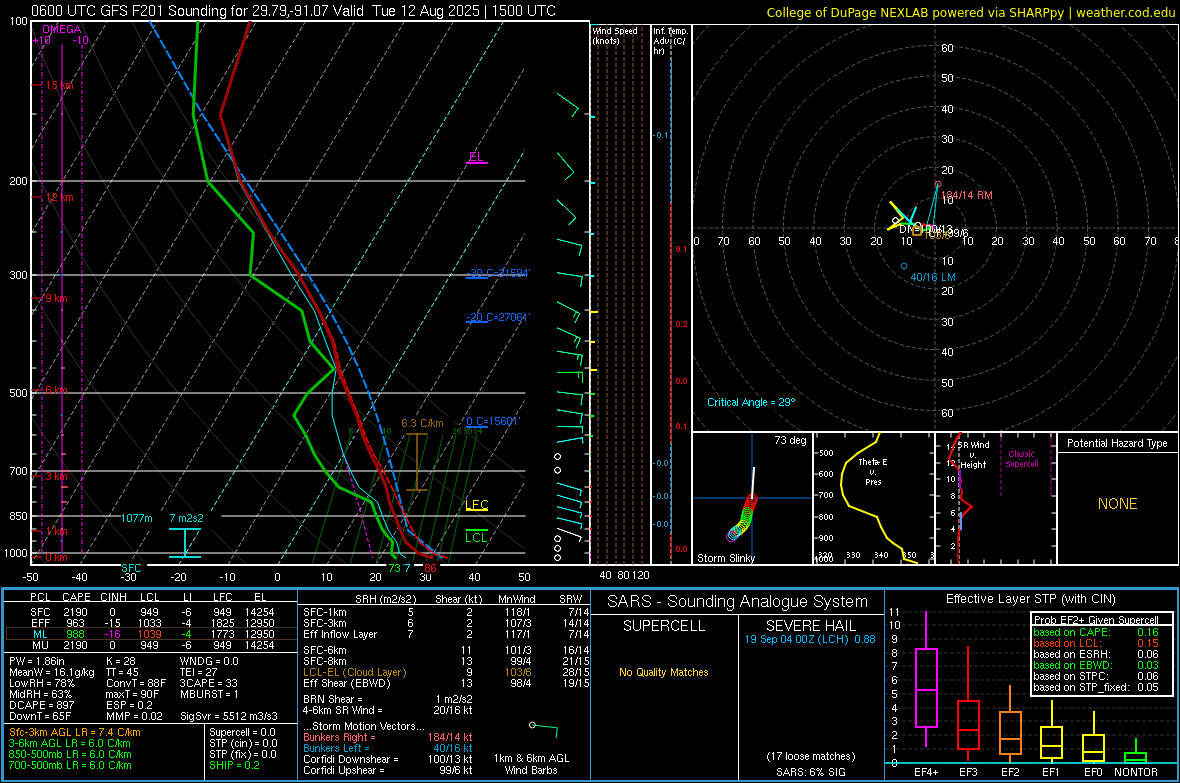Open the 19 Sep 04 00Z (LCH) analog match
Image resolution: width=1180 pixels, height=783 pixels.
pyautogui.click(x=810, y=639)
